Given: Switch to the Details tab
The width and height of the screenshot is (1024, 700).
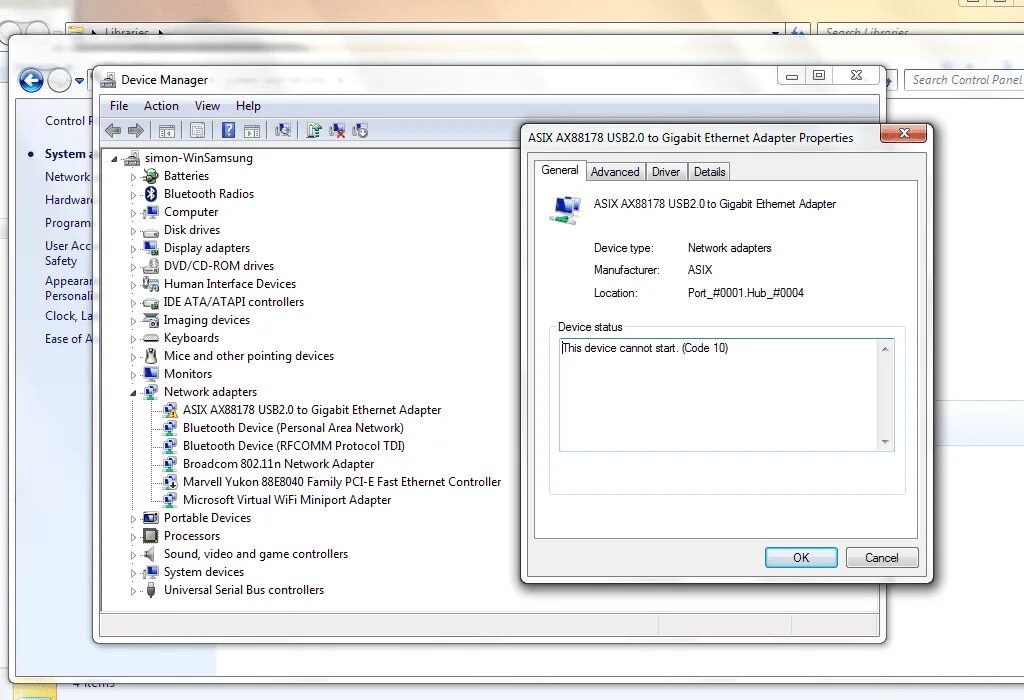Looking at the screenshot, I should pos(709,172).
